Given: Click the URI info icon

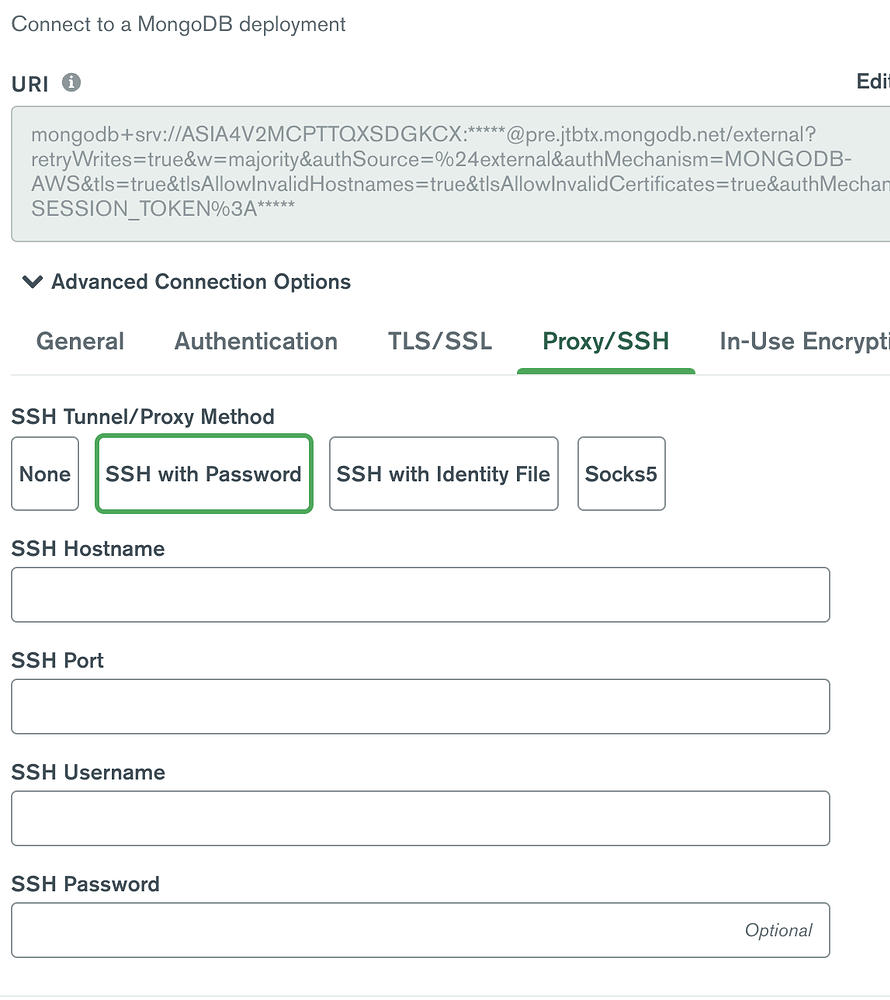Looking at the screenshot, I should [71, 83].
